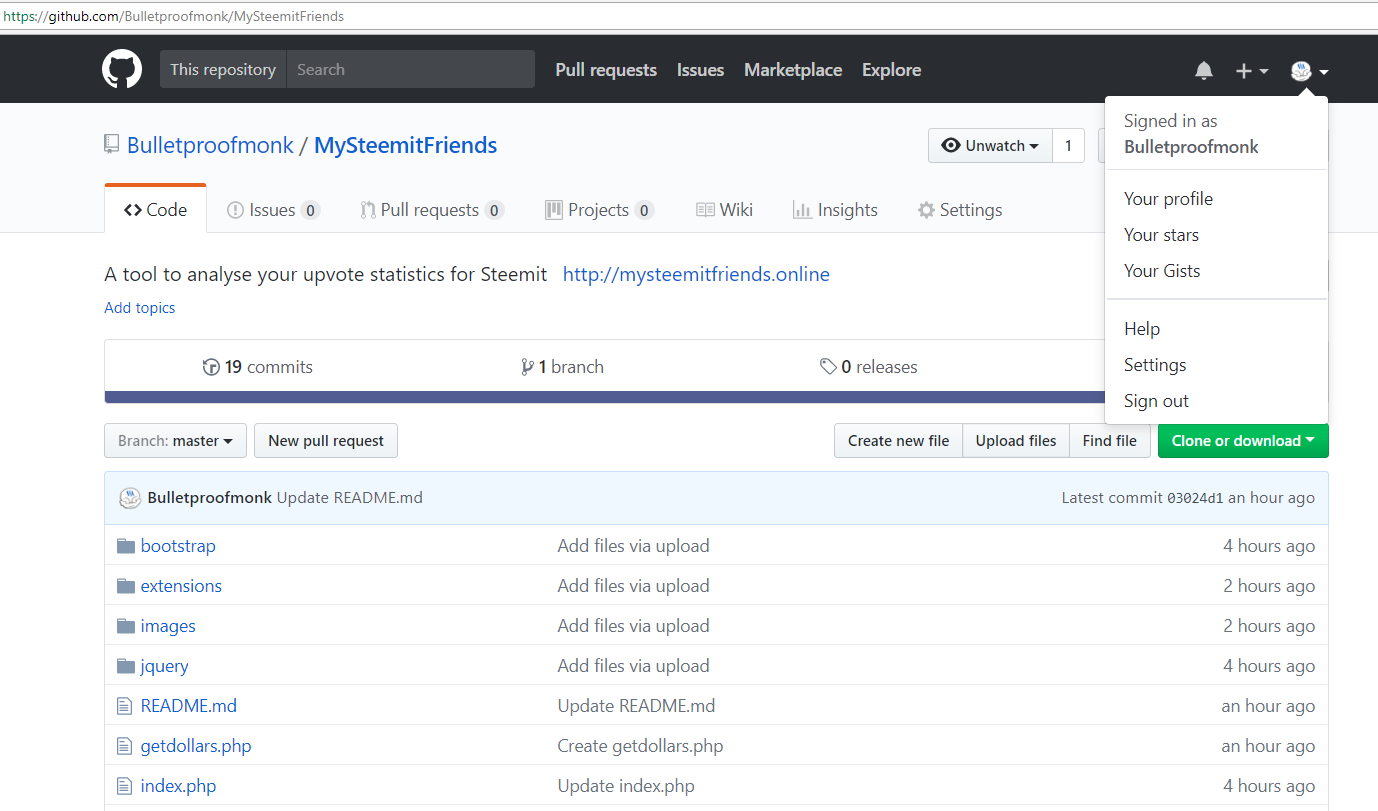Choose Sign out from user menu
Screen dimensions: 1378x811
(1216, 401)
